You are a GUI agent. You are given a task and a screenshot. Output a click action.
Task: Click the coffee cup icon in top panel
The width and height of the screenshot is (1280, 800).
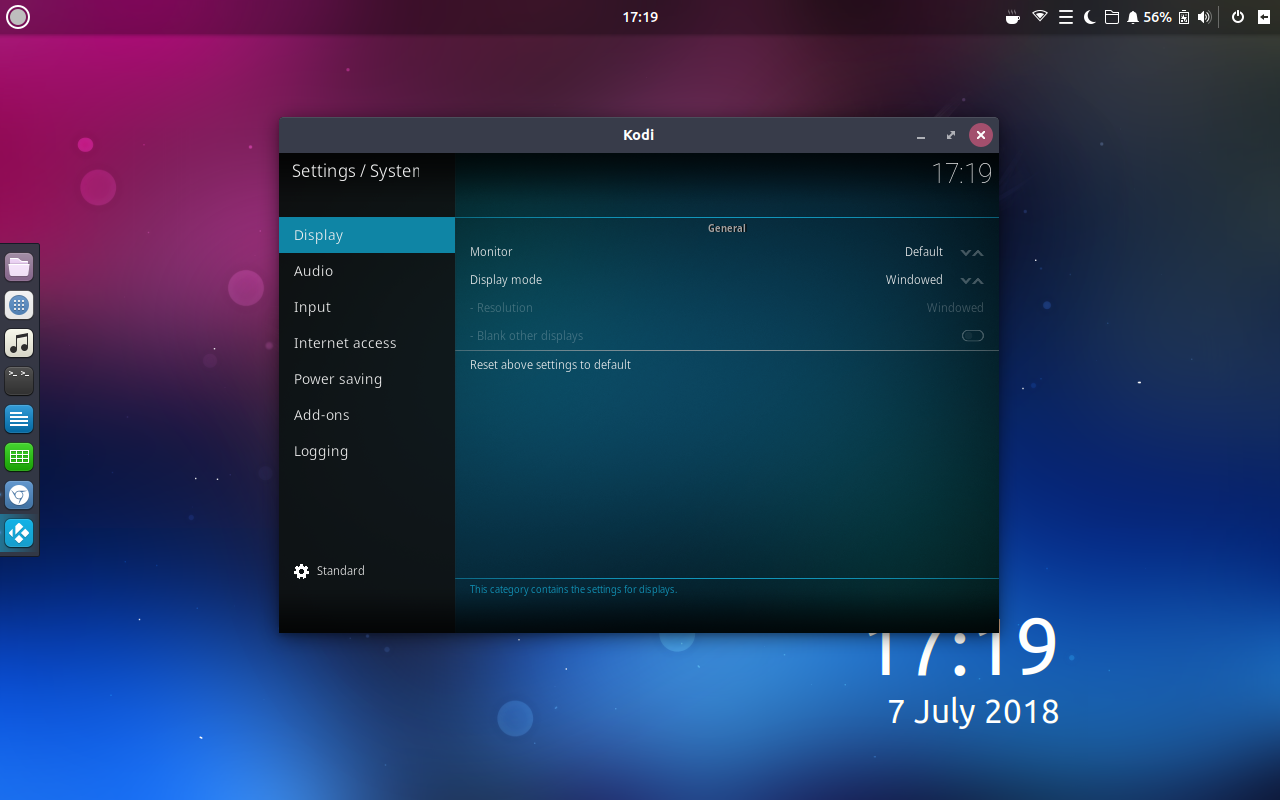(1013, 17)
